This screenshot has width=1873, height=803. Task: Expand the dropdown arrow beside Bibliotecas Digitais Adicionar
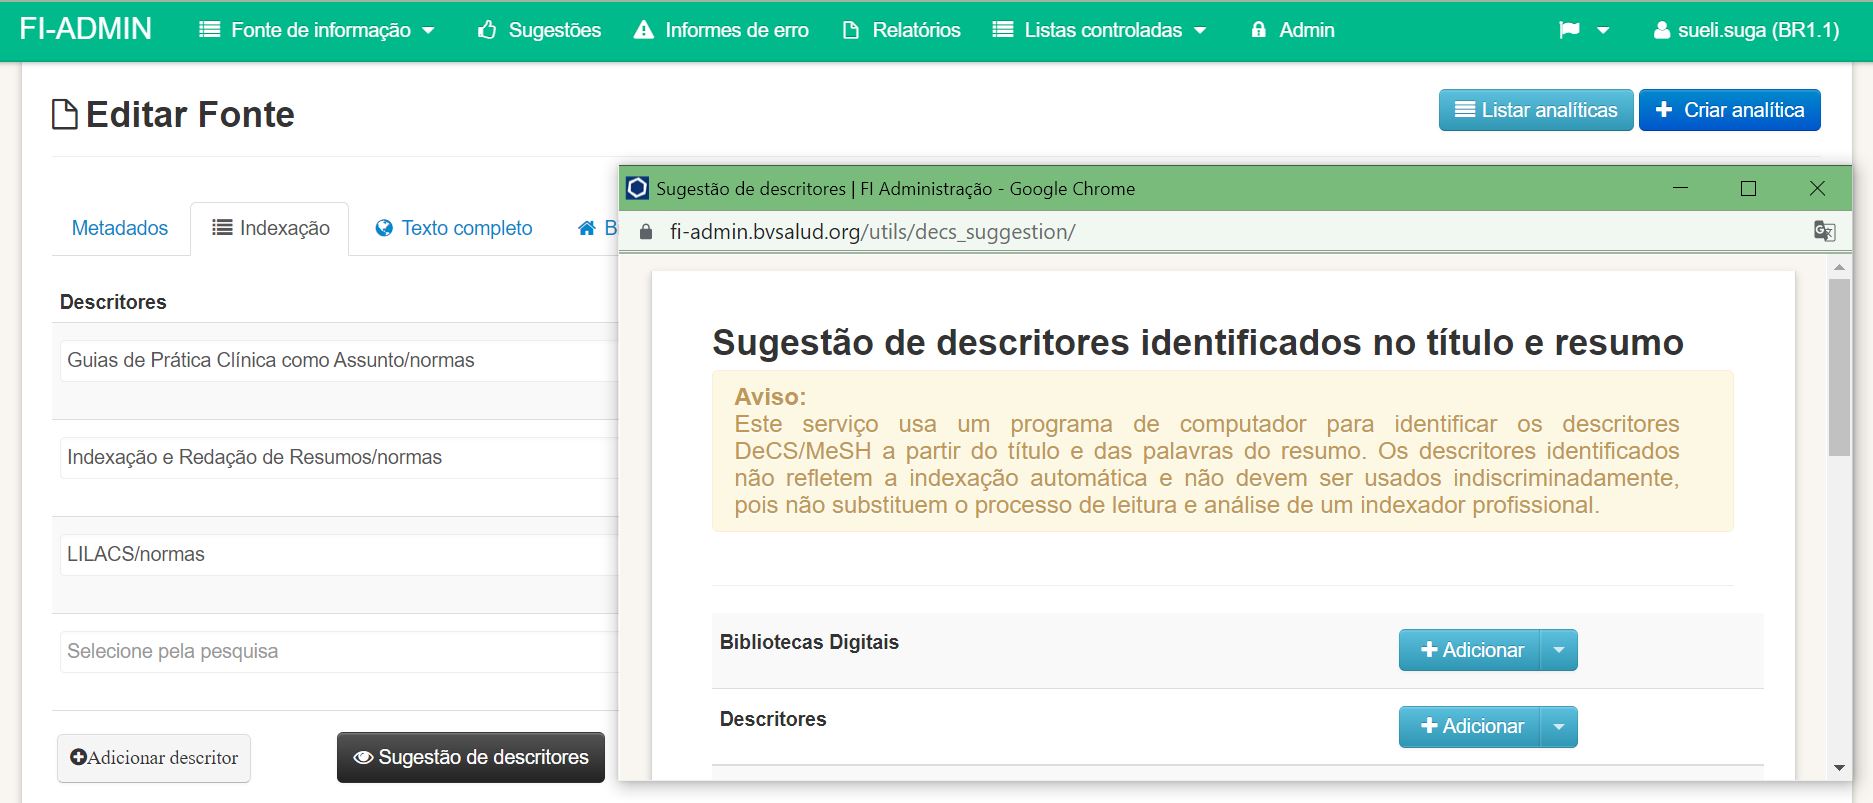[1559, 650]
